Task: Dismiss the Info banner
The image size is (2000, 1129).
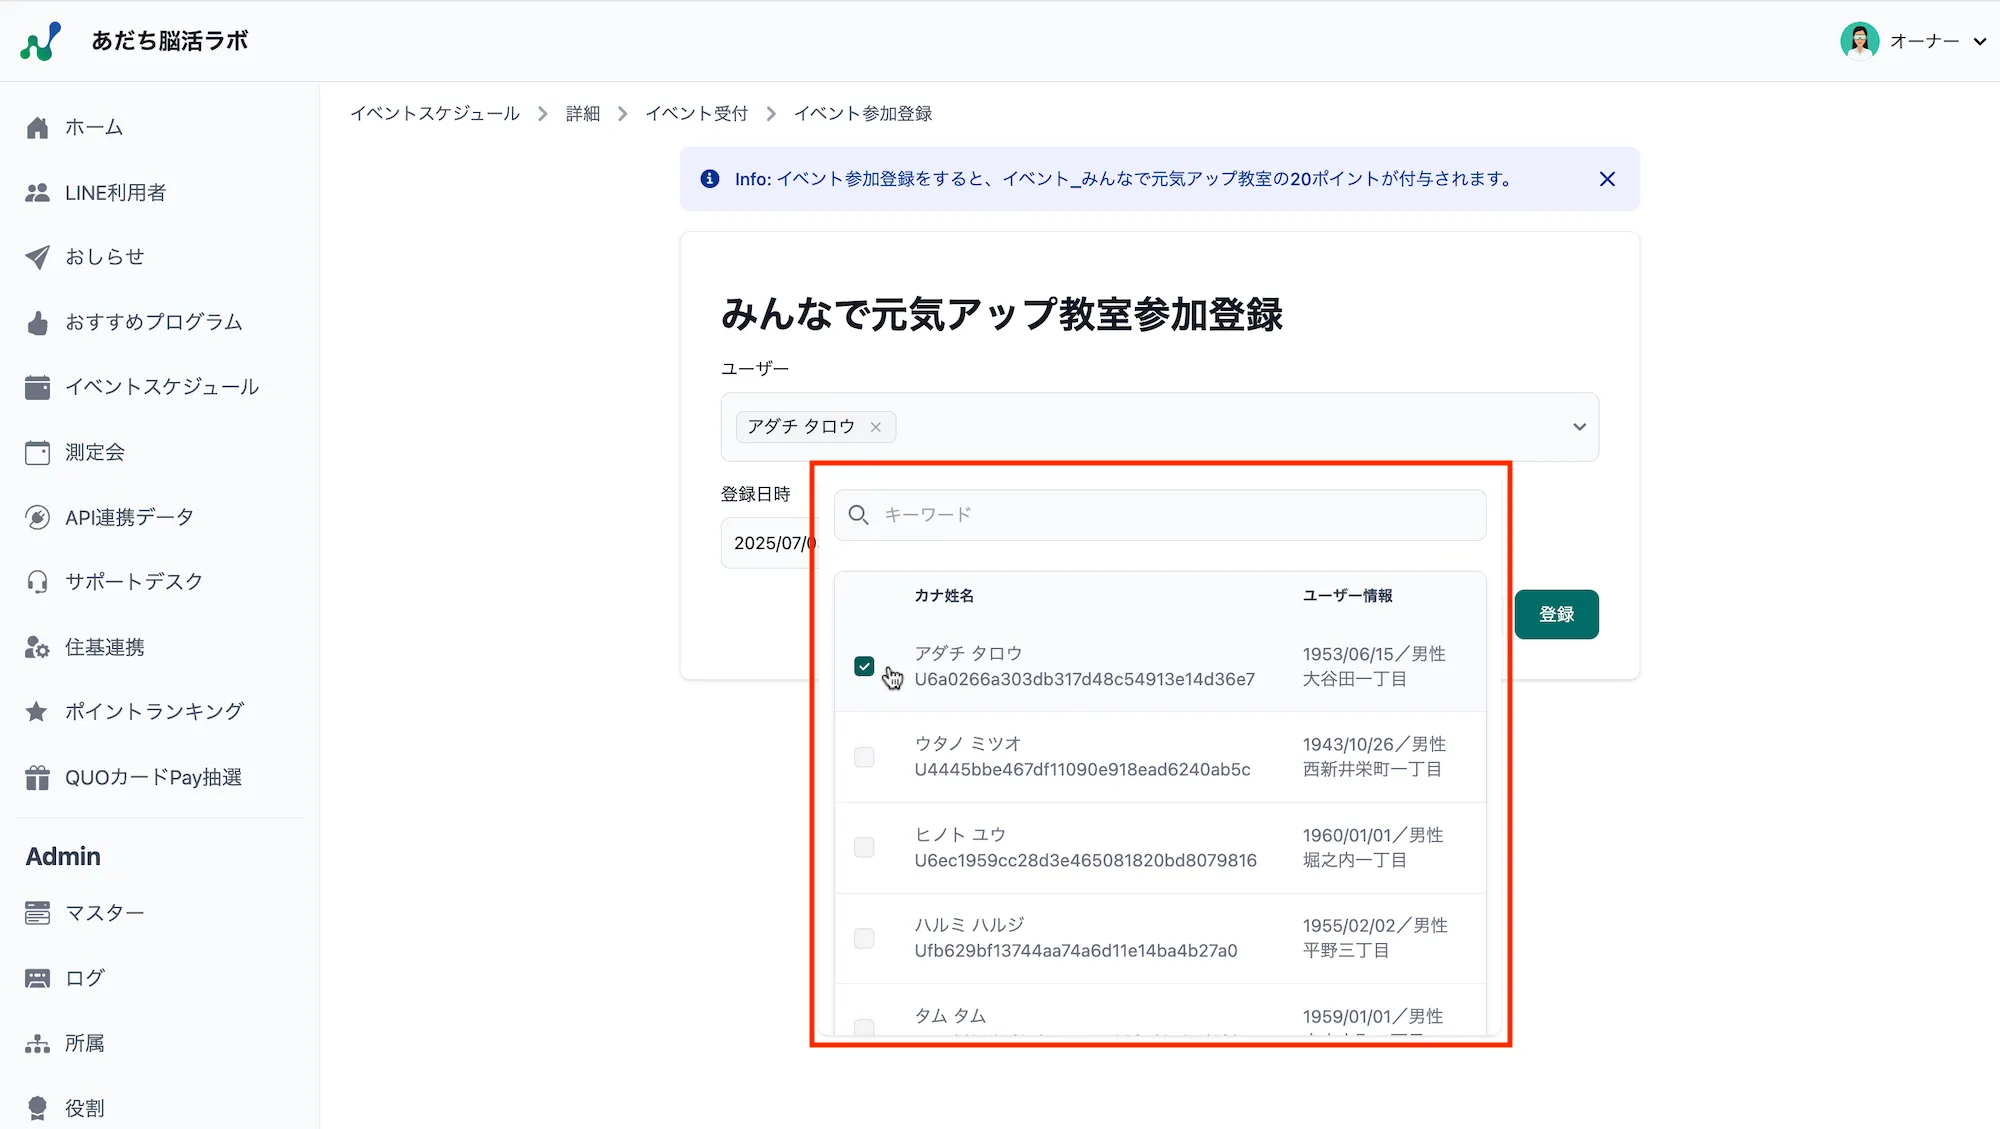Action: (1607, 179)
